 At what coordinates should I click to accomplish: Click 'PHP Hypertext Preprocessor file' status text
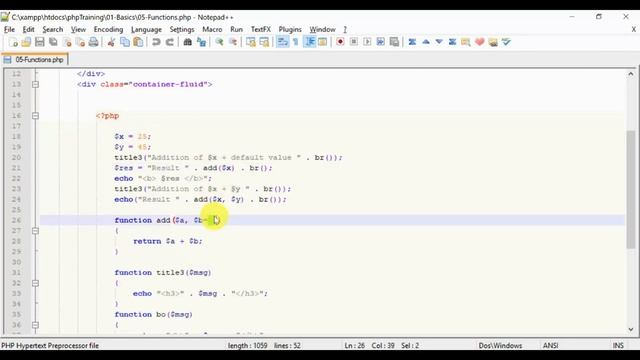point(50,345)
